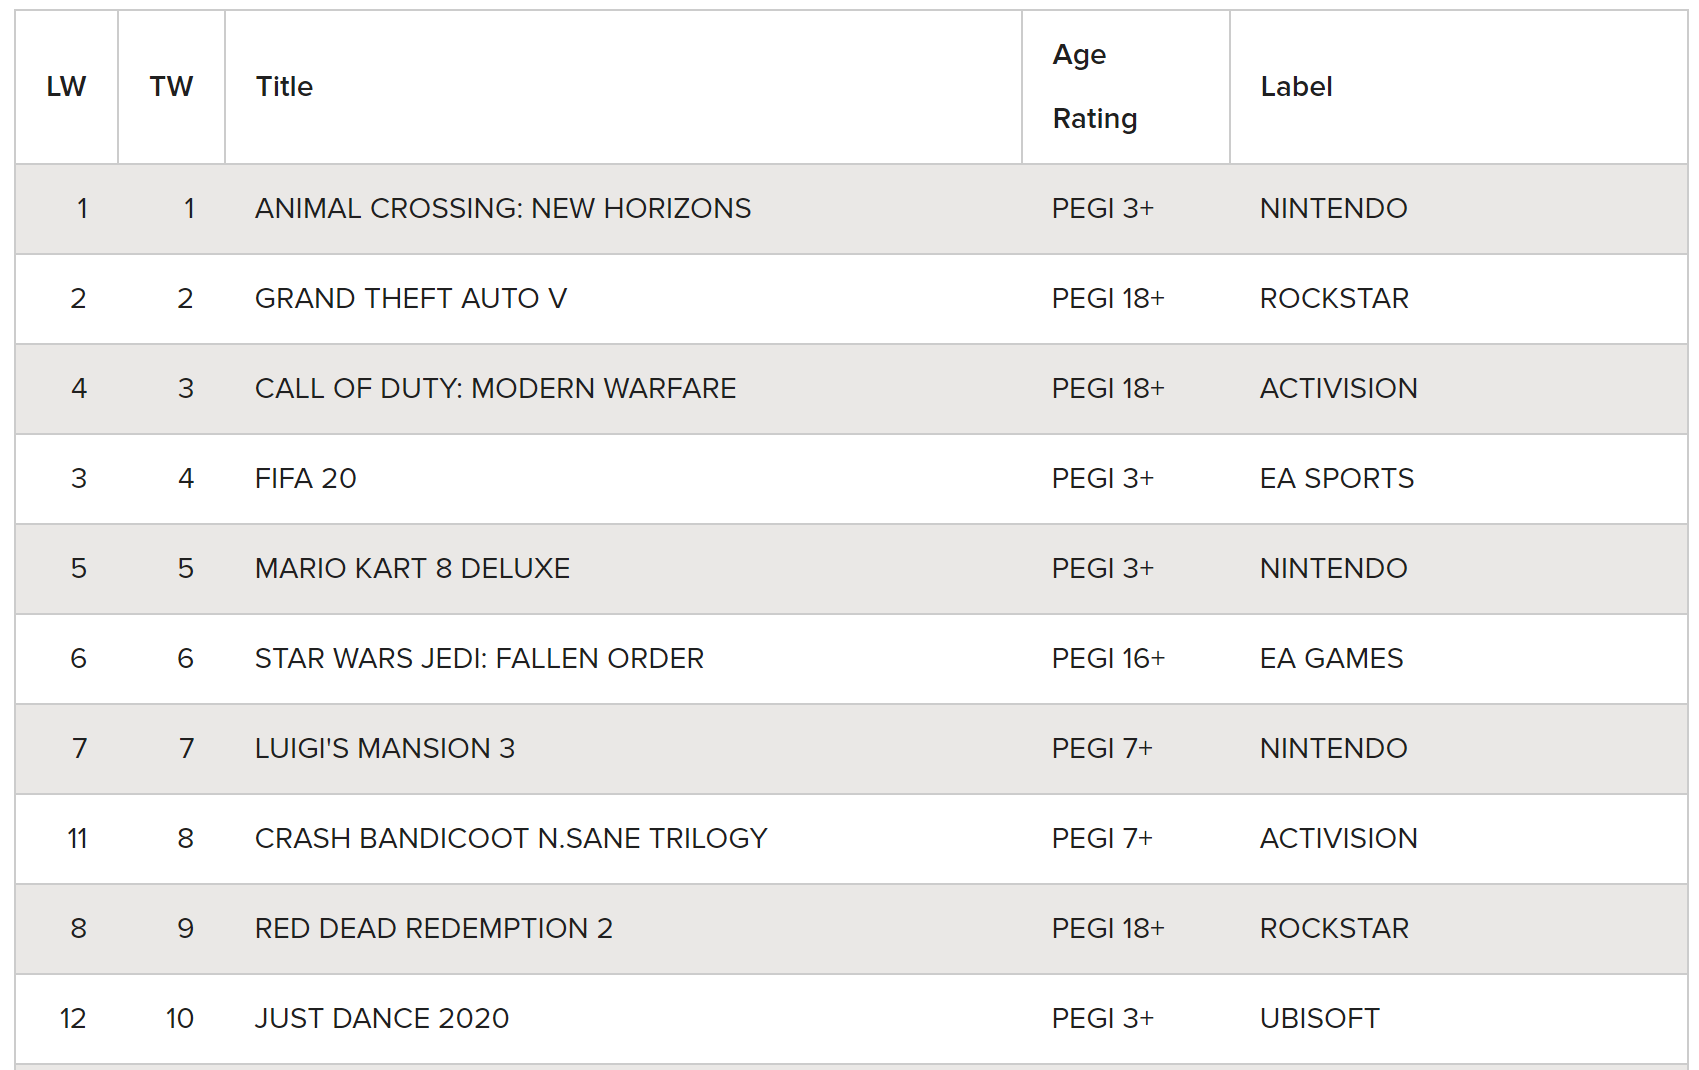1699x1070 pixels.
Task: Click PEGI 16+ age rating cell
Action: tap(1108, 659)
